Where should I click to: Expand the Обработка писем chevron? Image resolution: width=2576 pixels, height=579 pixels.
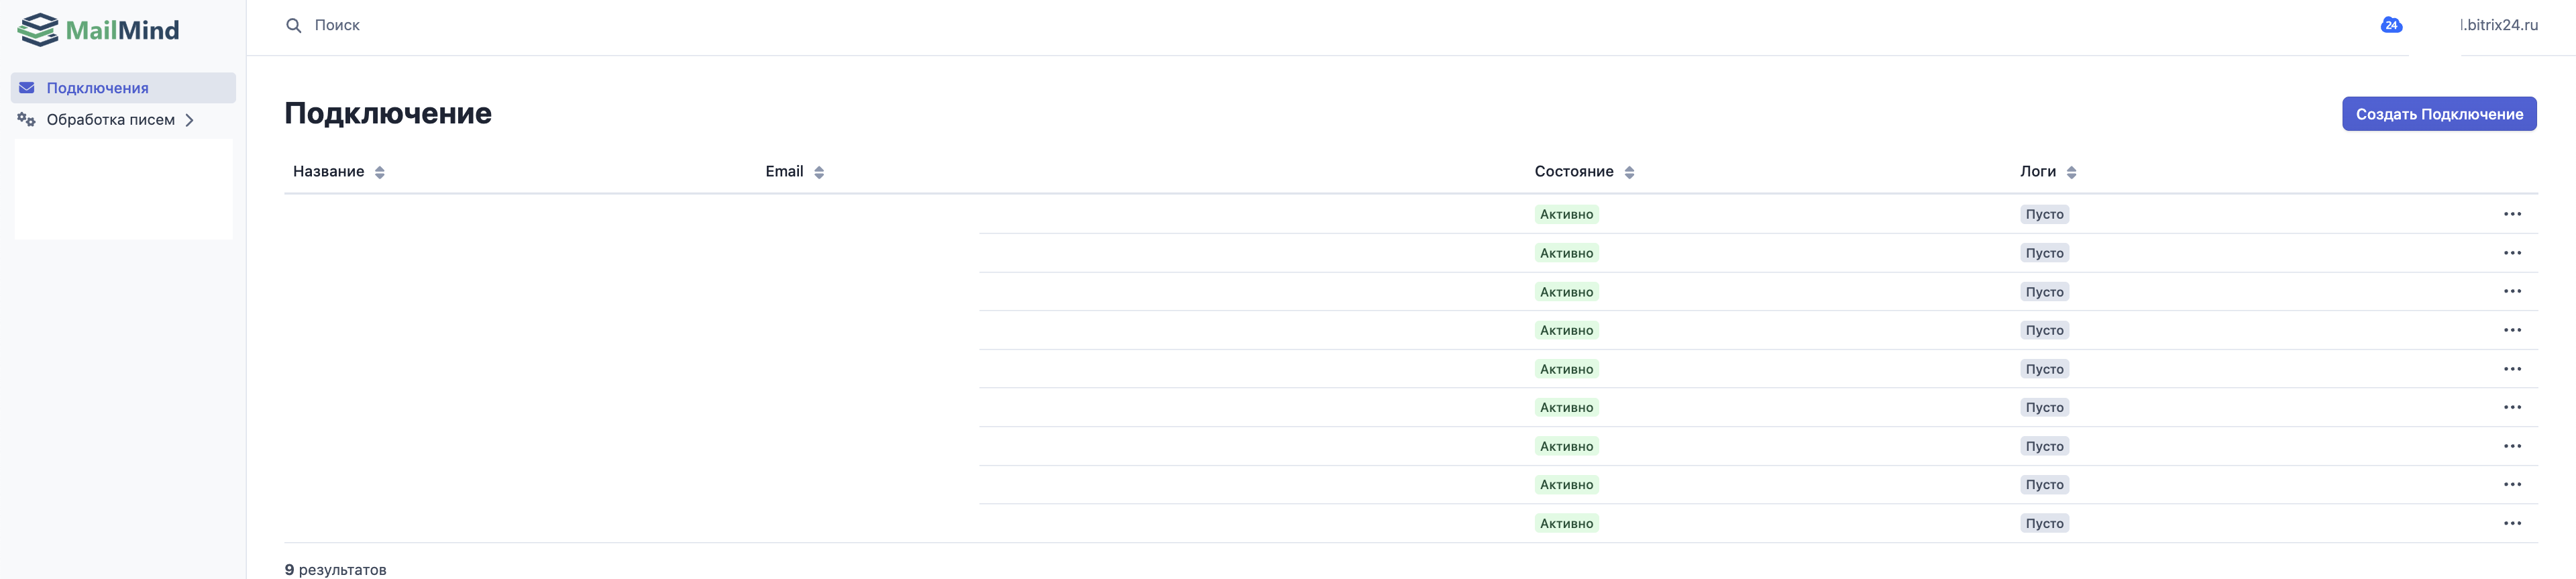tap(189, 120)
